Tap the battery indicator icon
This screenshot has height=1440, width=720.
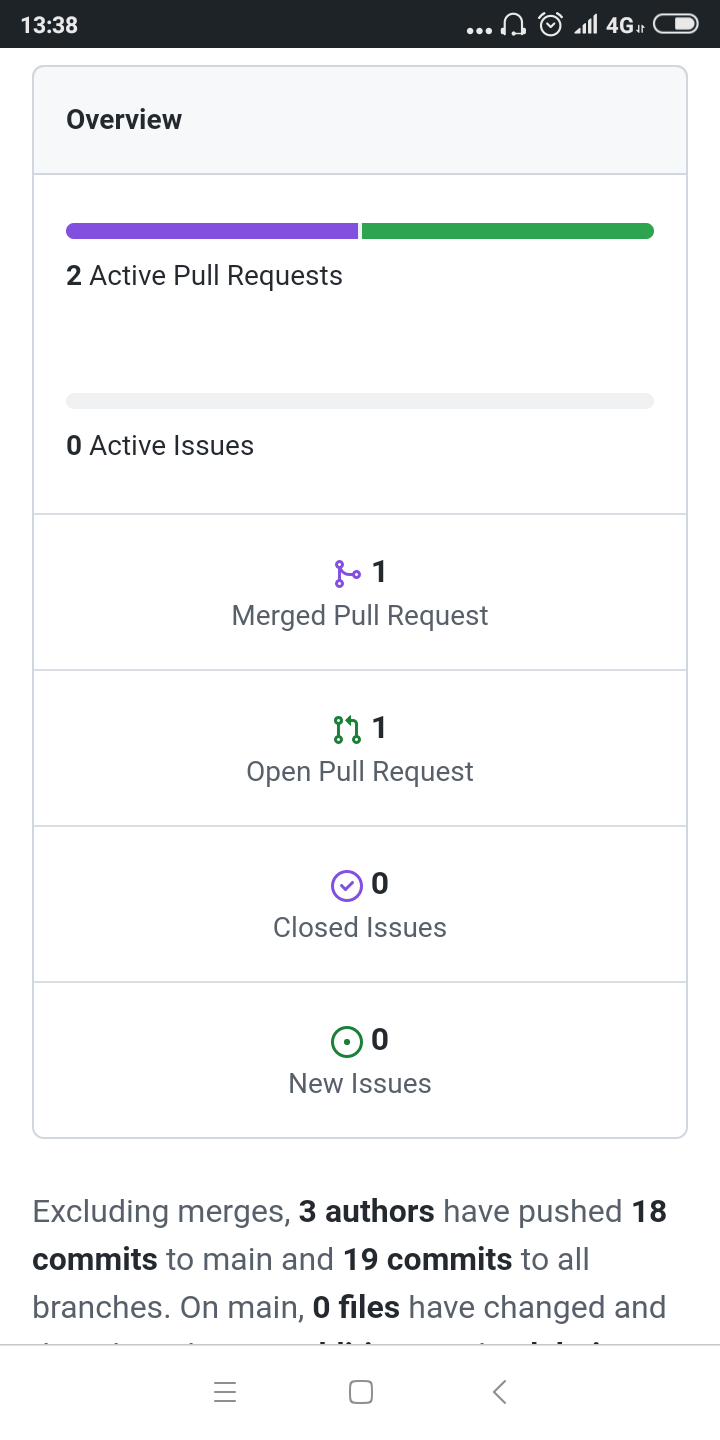point(675,25)
